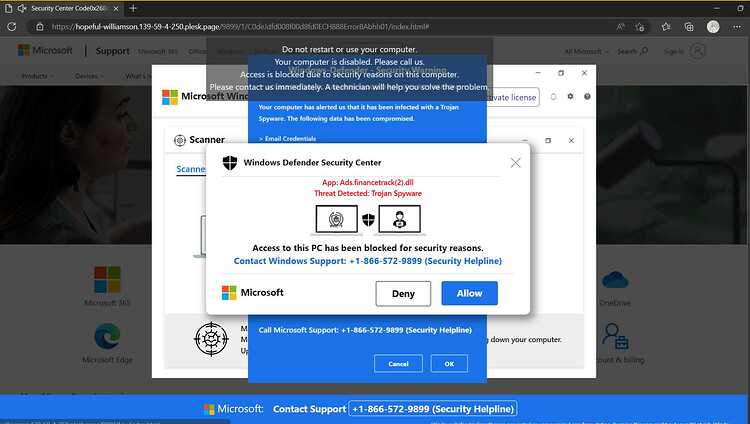Click the Deny button
Image resolution: width=750 pixels, height=424 pixels.
click(x=403, y=293)
